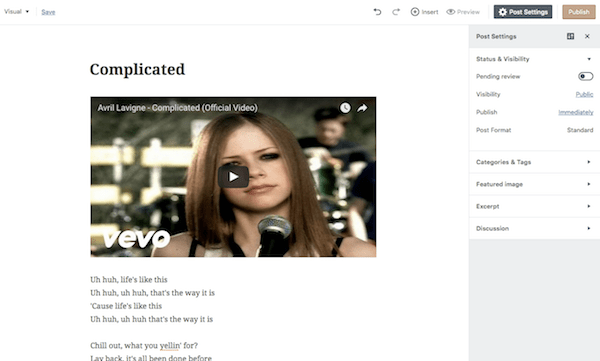Collapse the Status & Visibility section
Viewport: 600px width, 361px height.
click(x=534, y=59)
